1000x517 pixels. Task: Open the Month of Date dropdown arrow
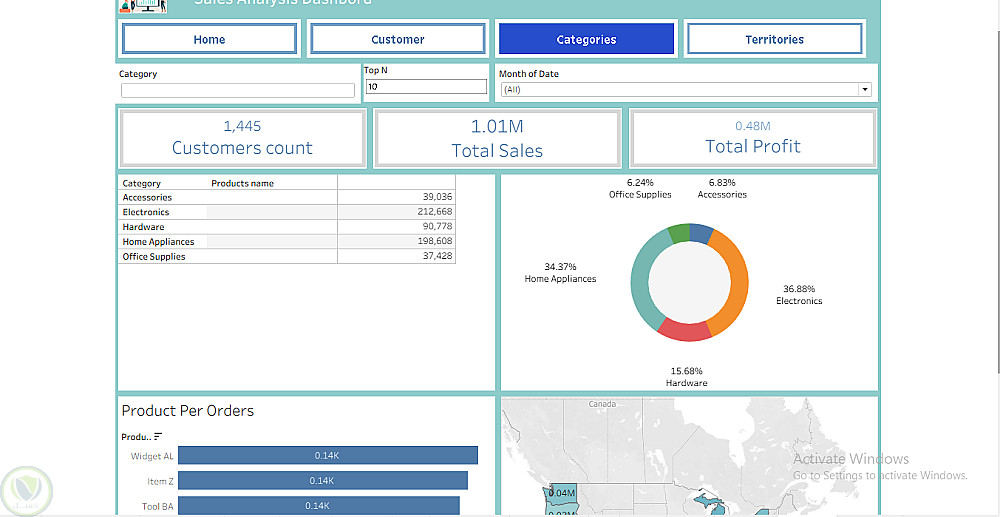point(865,89)
